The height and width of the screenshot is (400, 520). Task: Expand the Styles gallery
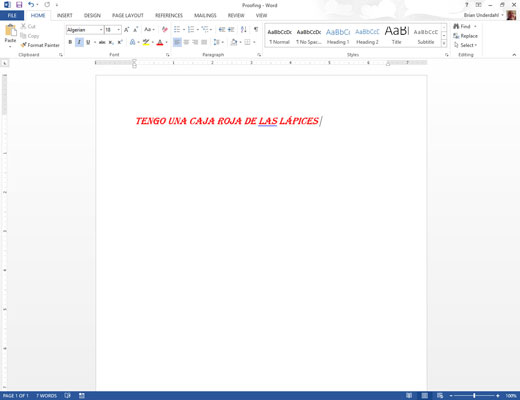444,43
